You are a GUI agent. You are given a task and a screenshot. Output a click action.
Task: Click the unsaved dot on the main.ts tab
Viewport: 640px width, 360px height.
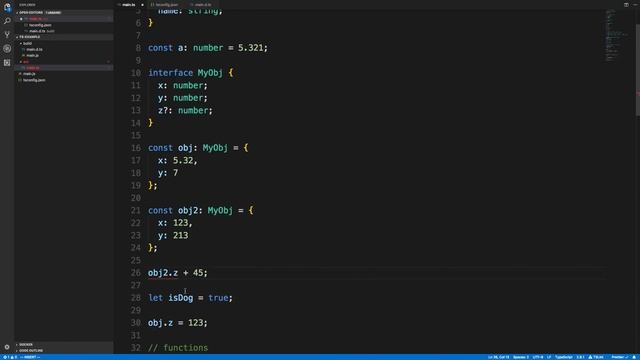(x=142, y=5)
